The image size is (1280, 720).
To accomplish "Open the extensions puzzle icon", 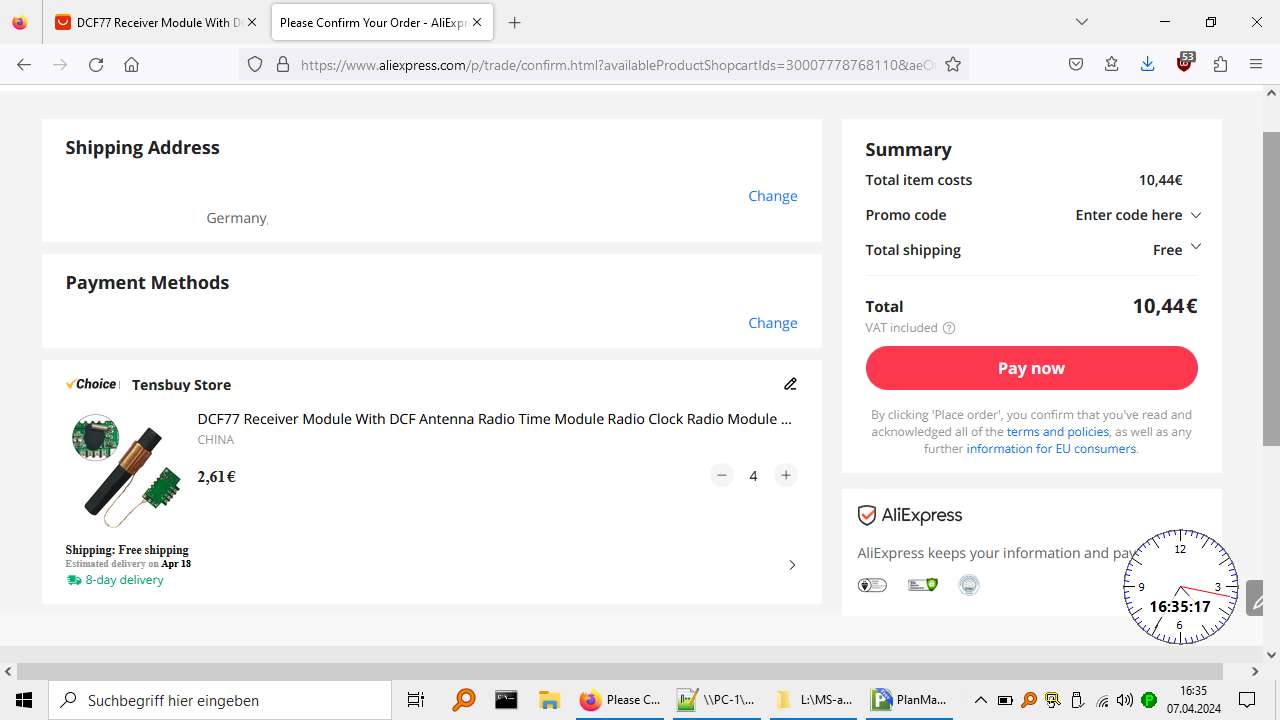I will [x=1220, y=64].
